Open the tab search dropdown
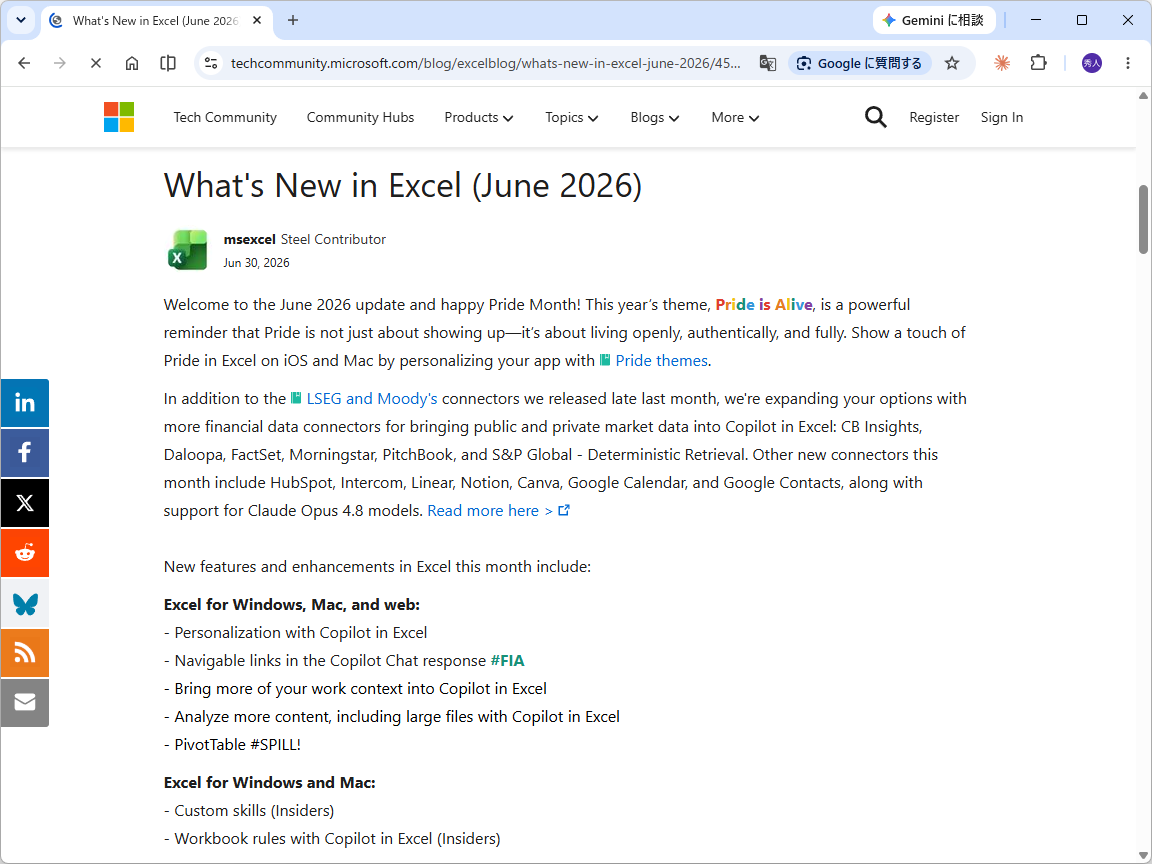This screenshot has width=1152, height=864. (x=21, y=20)
